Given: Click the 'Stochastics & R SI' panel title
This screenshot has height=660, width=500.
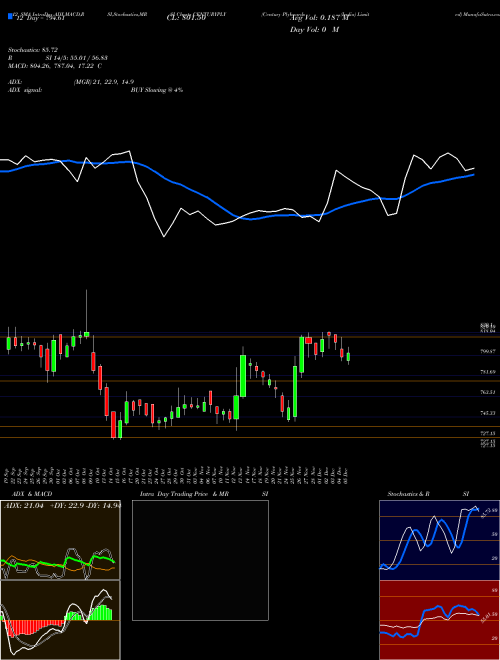Looking at the screenshot, I should [x=428, y=494].
